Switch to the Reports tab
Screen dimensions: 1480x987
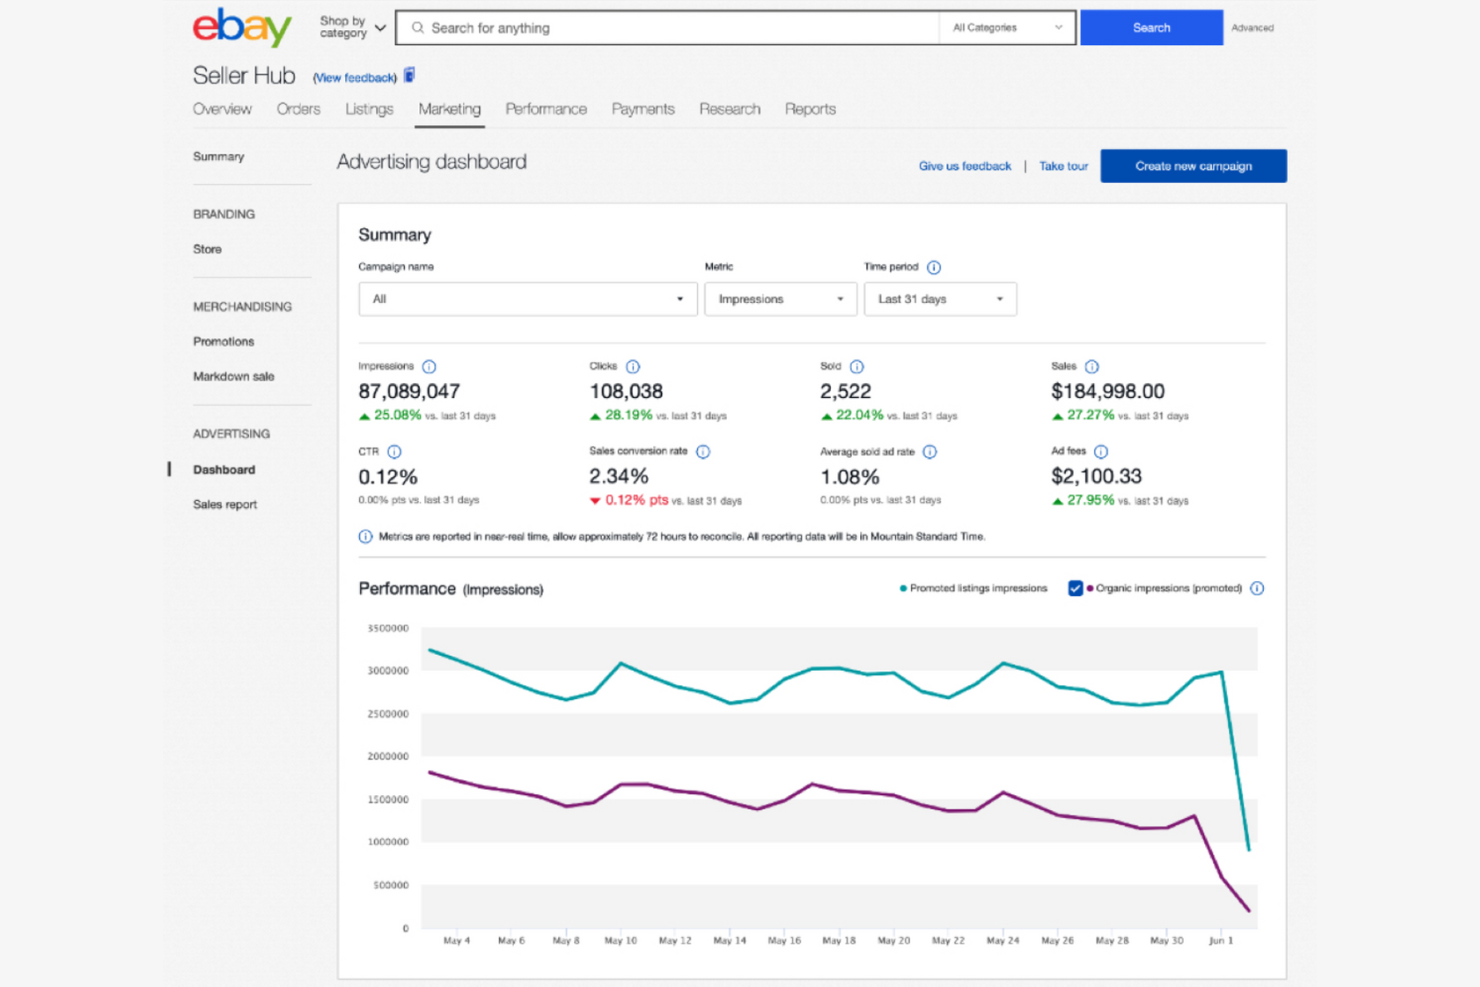(x=810, y=109)
